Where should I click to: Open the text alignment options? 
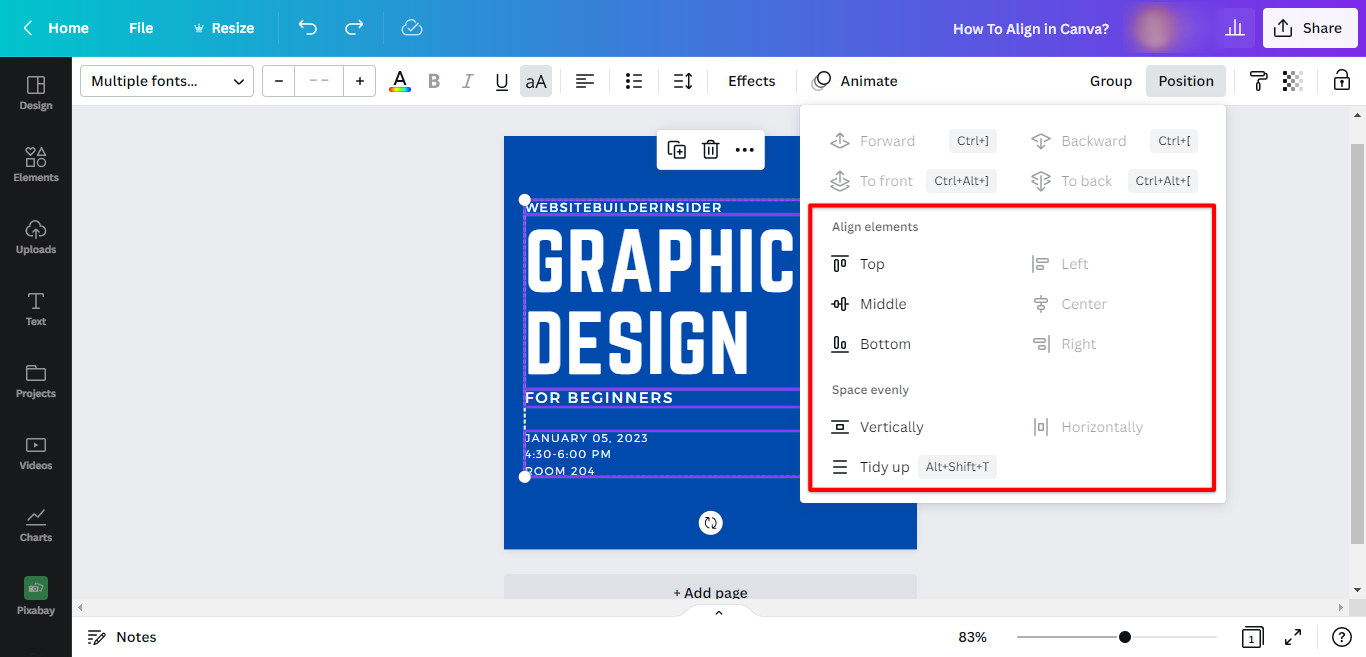[x=585, y=80]
